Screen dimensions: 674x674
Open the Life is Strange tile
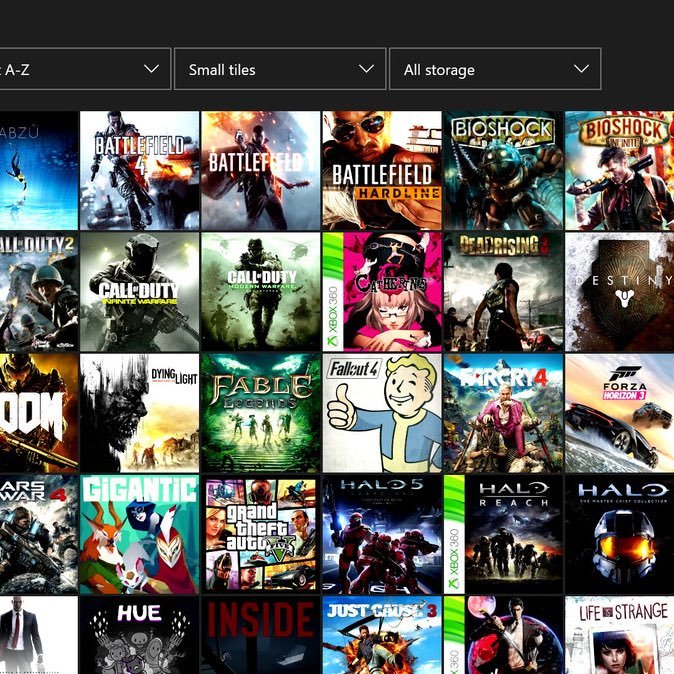click(x=619, y=635)
